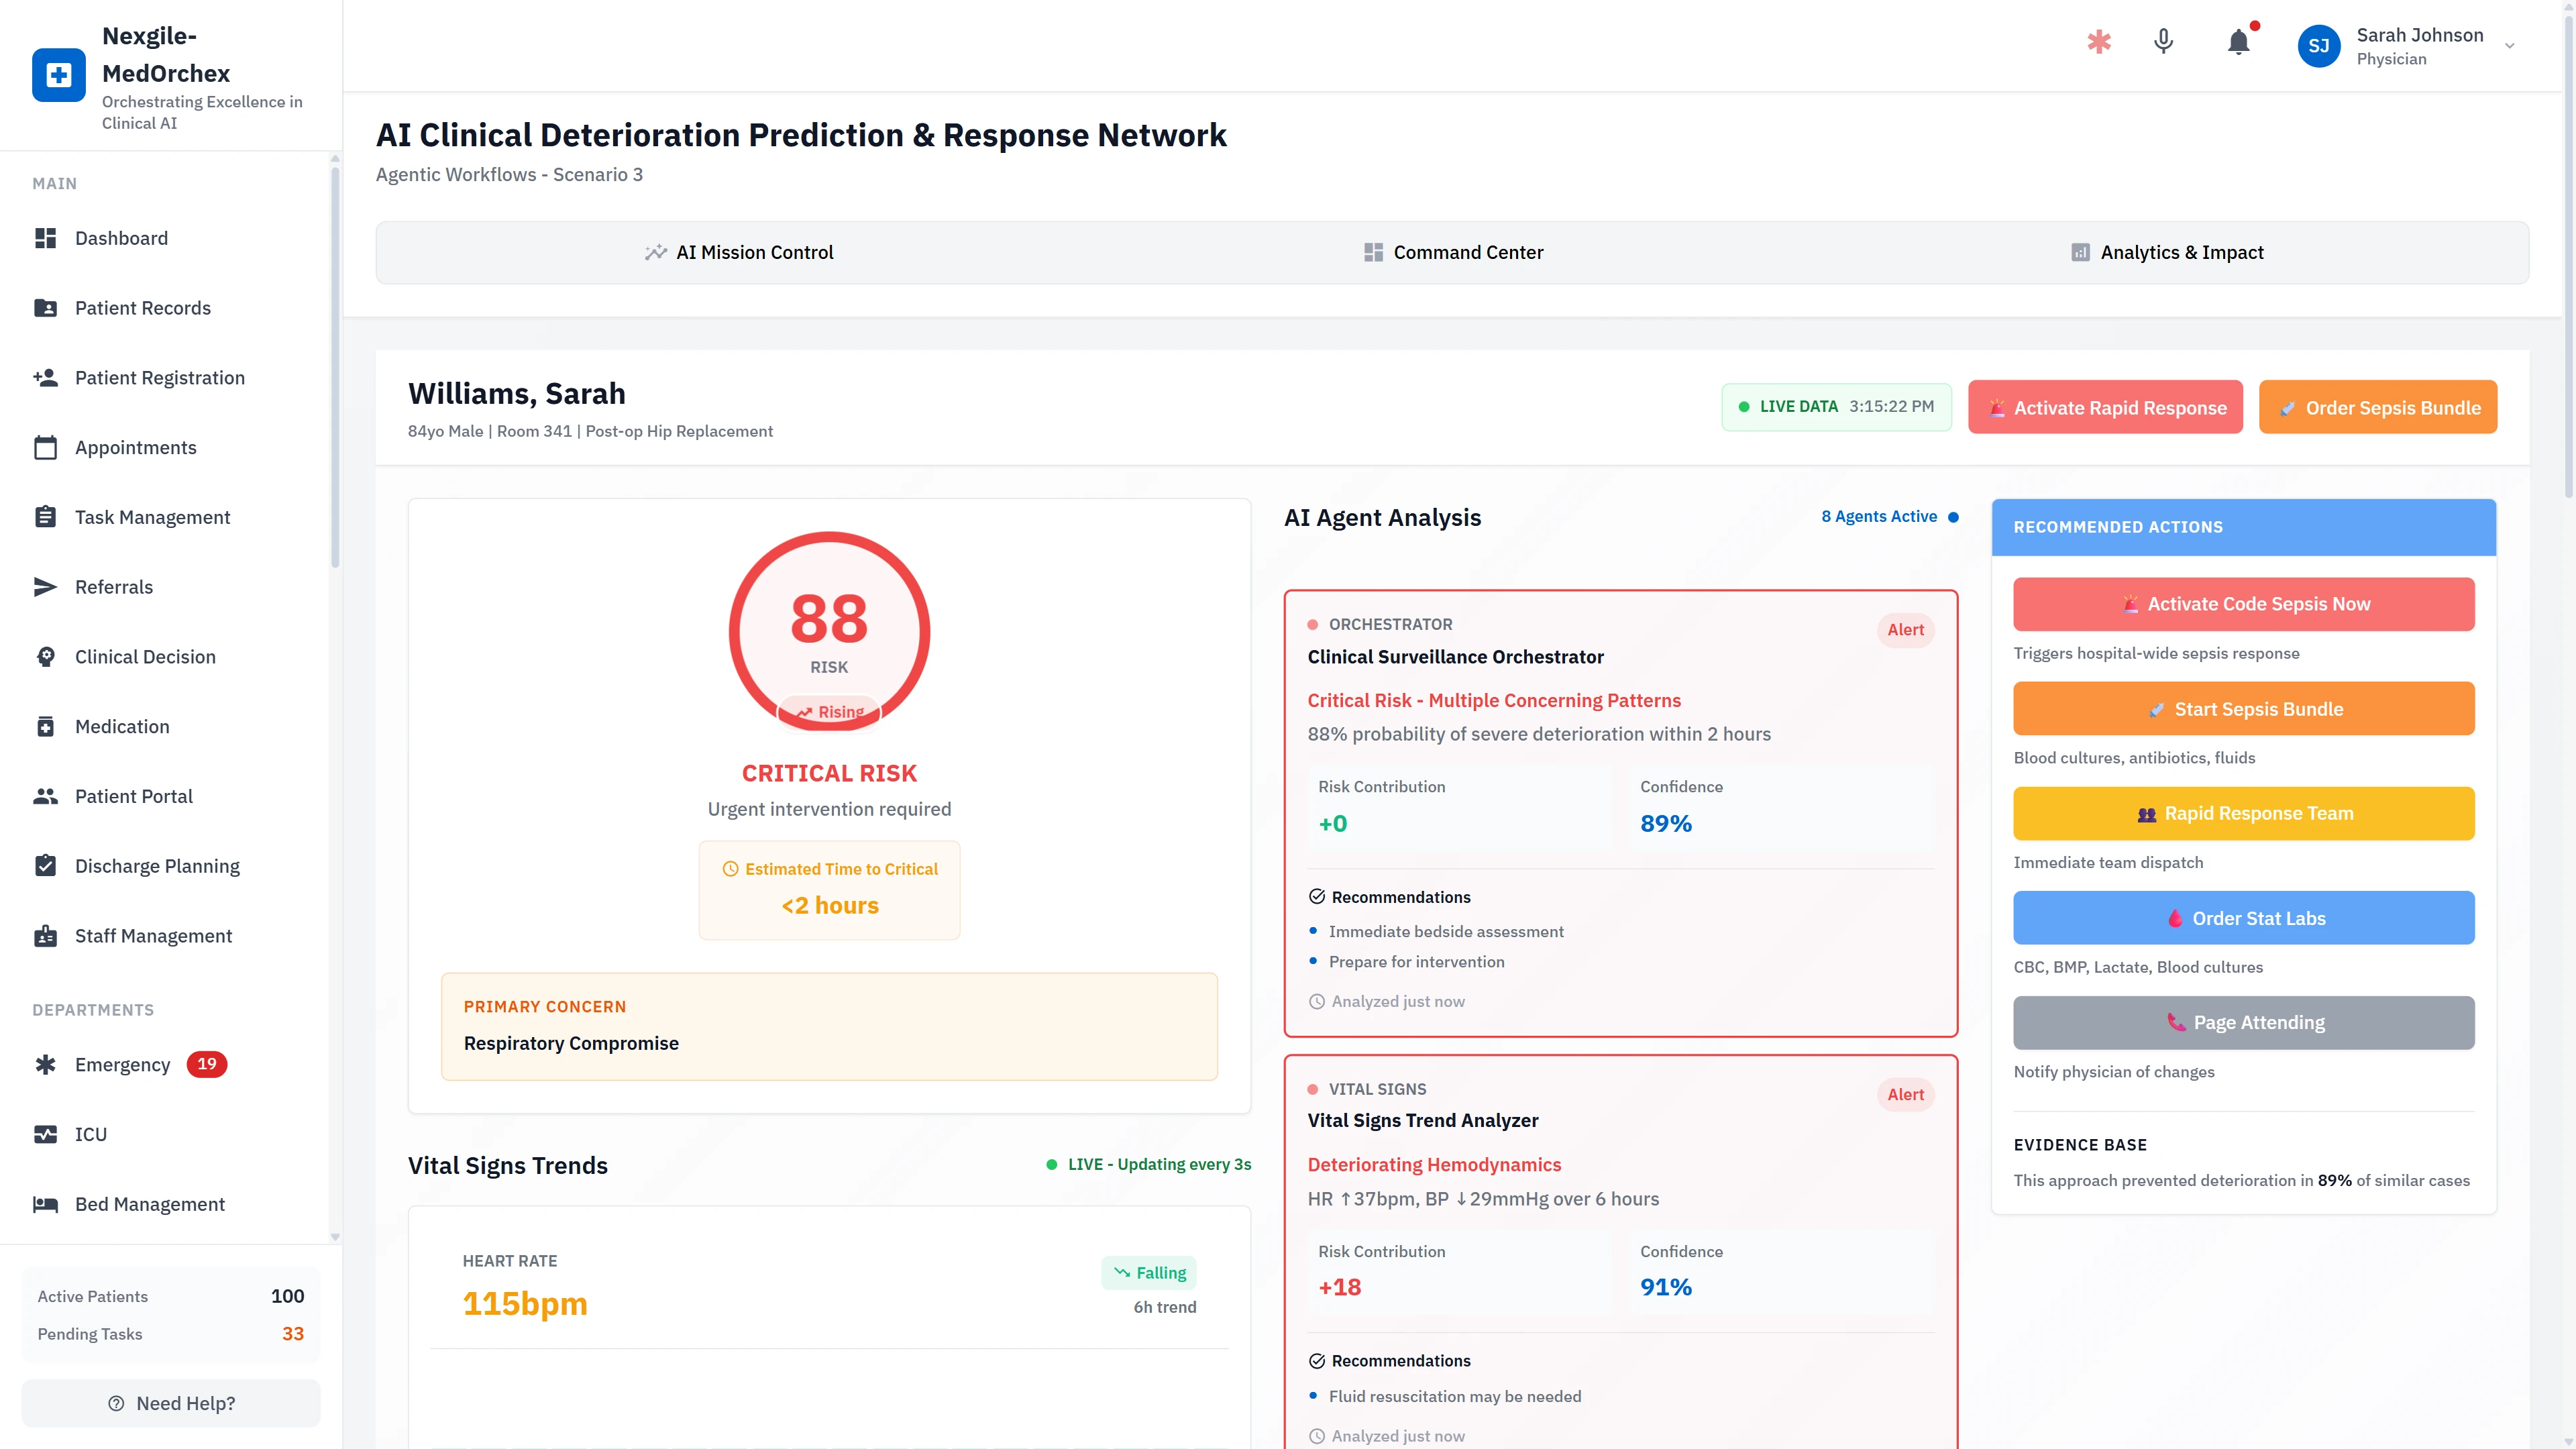Click Activate Rapid Response for Sarah Williams
Screen dimensions: 2576x1449
(2105, 407)
